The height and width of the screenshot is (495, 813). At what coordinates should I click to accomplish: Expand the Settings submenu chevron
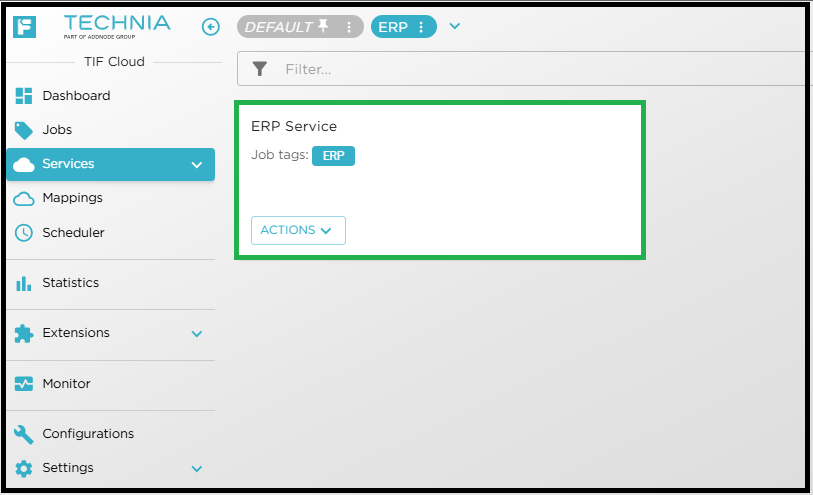196,469
